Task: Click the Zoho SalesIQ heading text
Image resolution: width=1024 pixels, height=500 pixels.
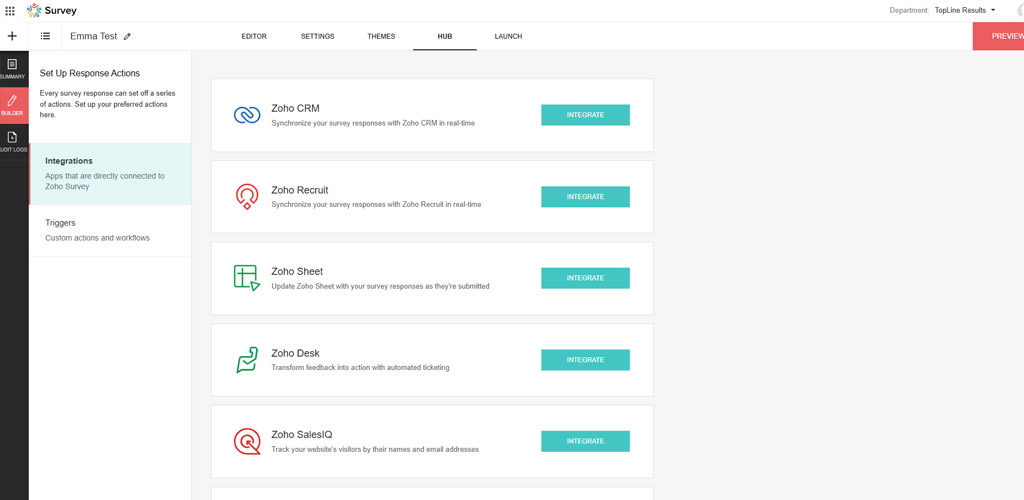Action: pyautogui.click(x=302, y=435)
